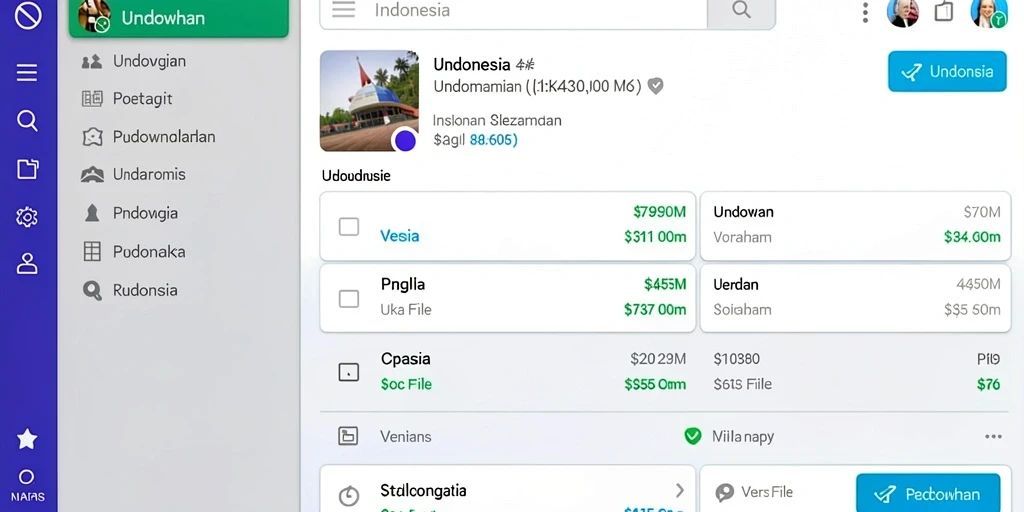1024x512 pixels.
Task: Click the blue Undonsia button
Action: pyautogui.click(x=947, y=71)
